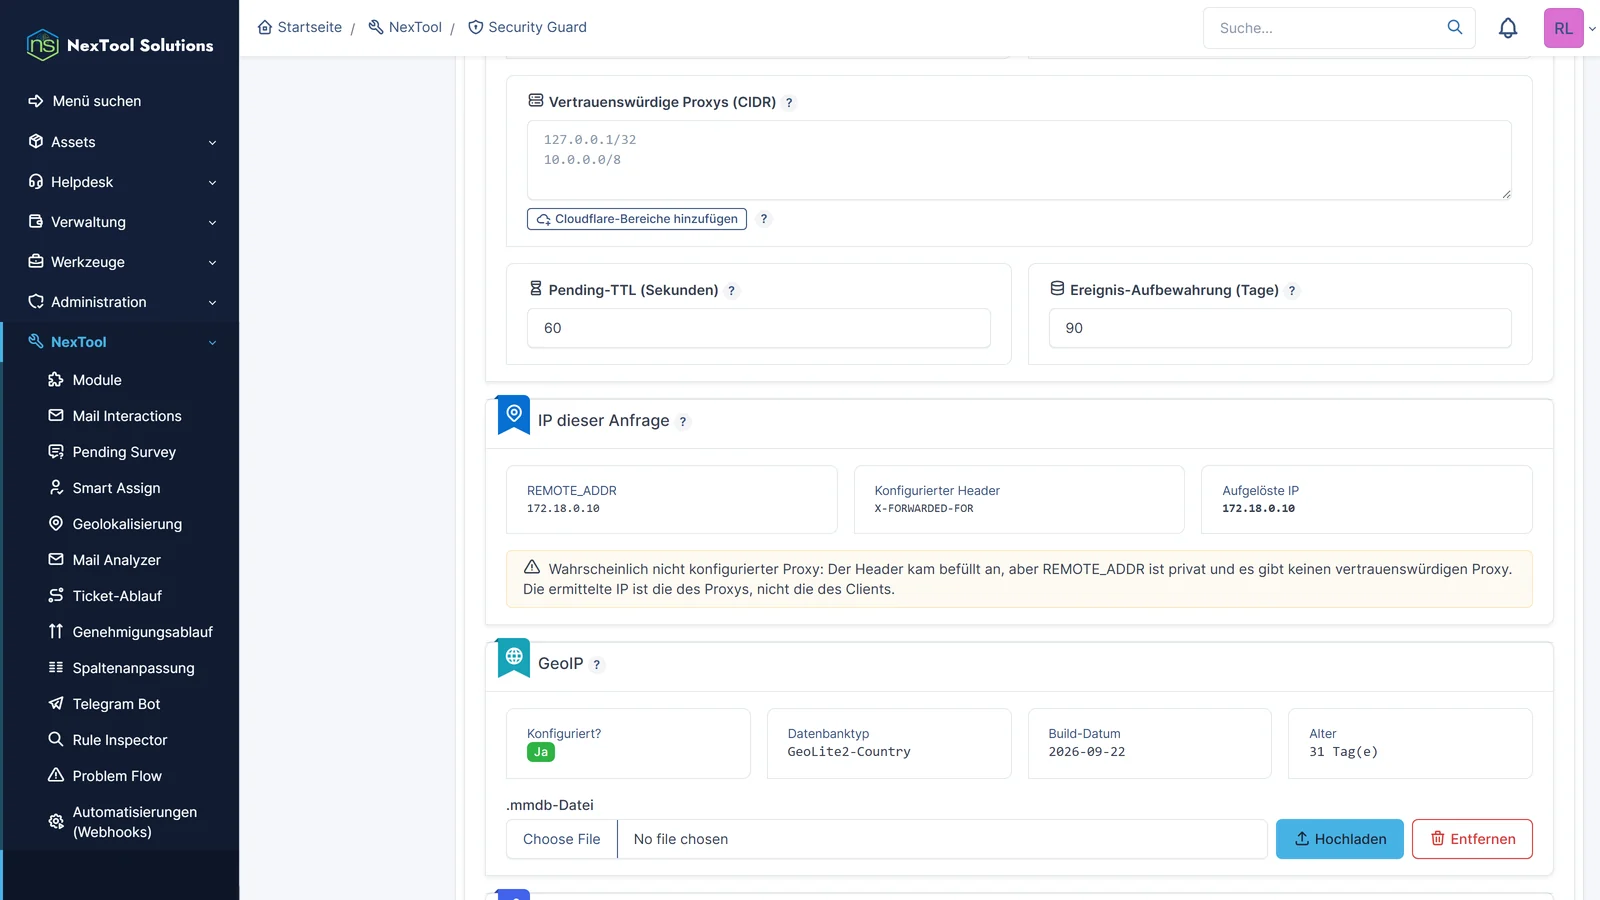The height and width of the screenshot is (900, 1600).
Task: Go to Startseite breadcrumb link
Action: coord(300,27)
